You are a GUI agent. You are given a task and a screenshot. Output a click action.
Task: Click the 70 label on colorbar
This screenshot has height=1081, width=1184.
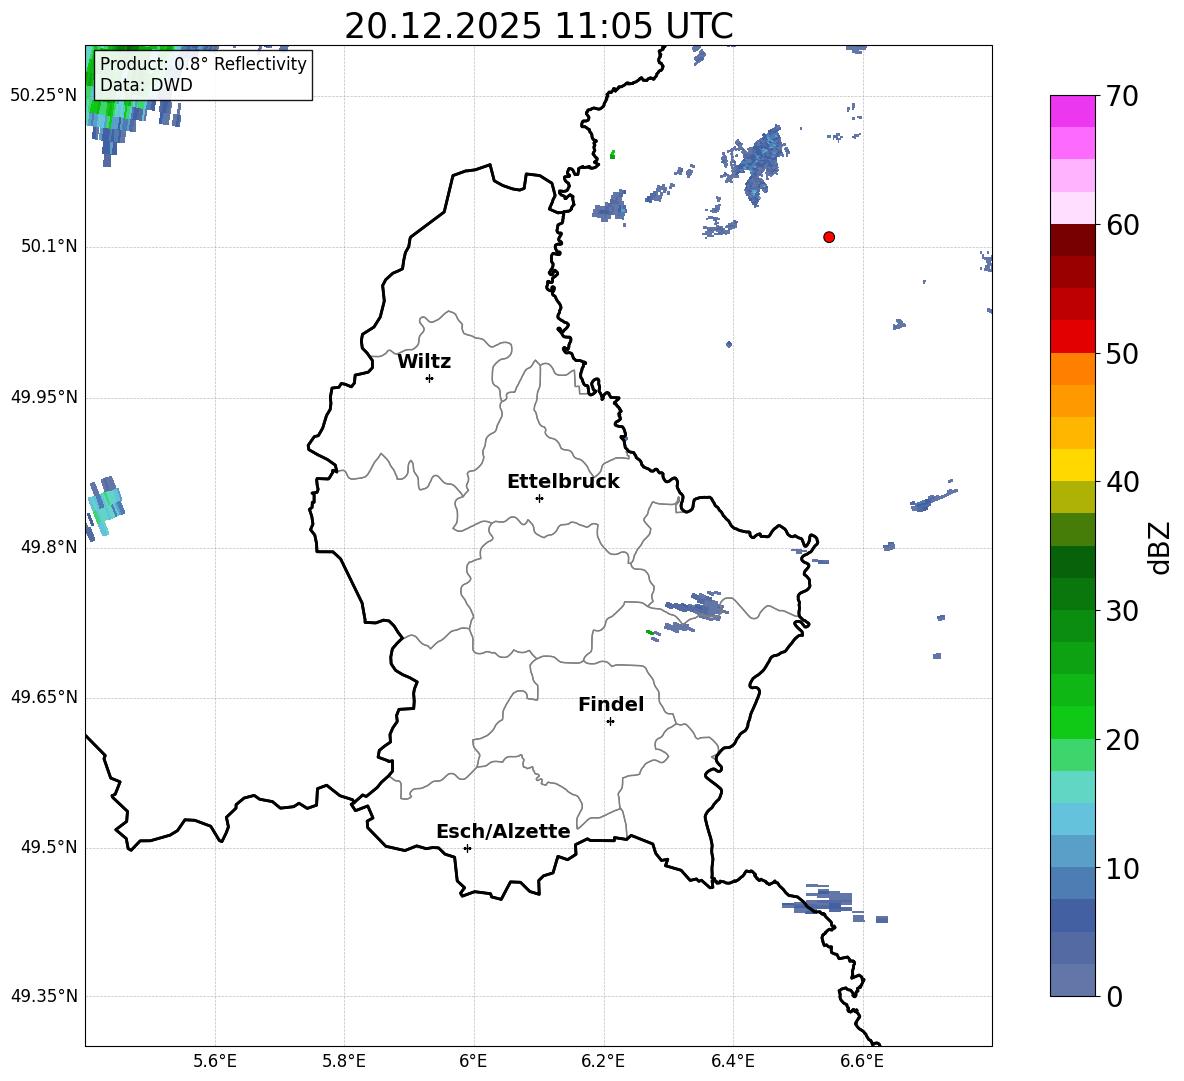pyautogui.click(x=1122, y=96)
